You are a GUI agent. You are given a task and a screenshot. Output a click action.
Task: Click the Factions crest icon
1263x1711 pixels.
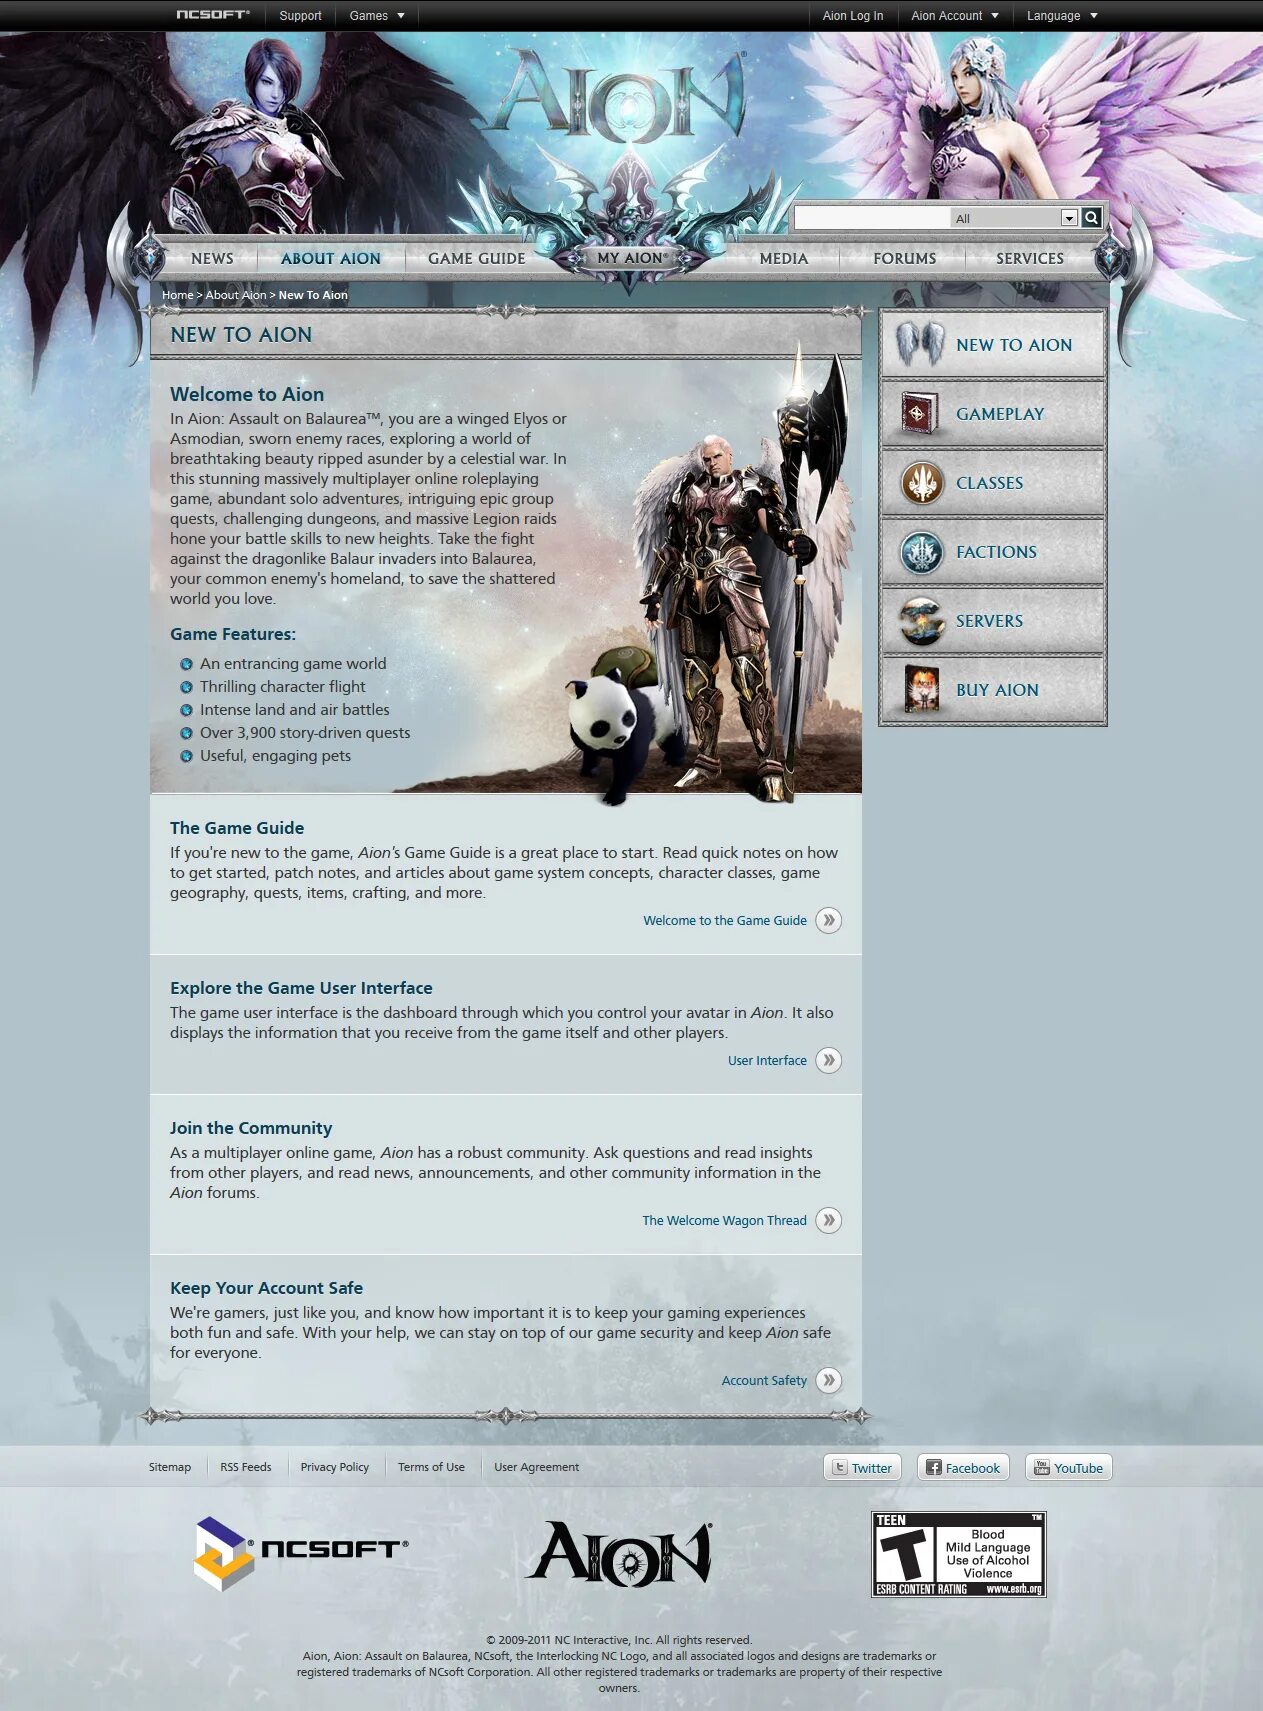pyautogui.click(x=921, y=552)
